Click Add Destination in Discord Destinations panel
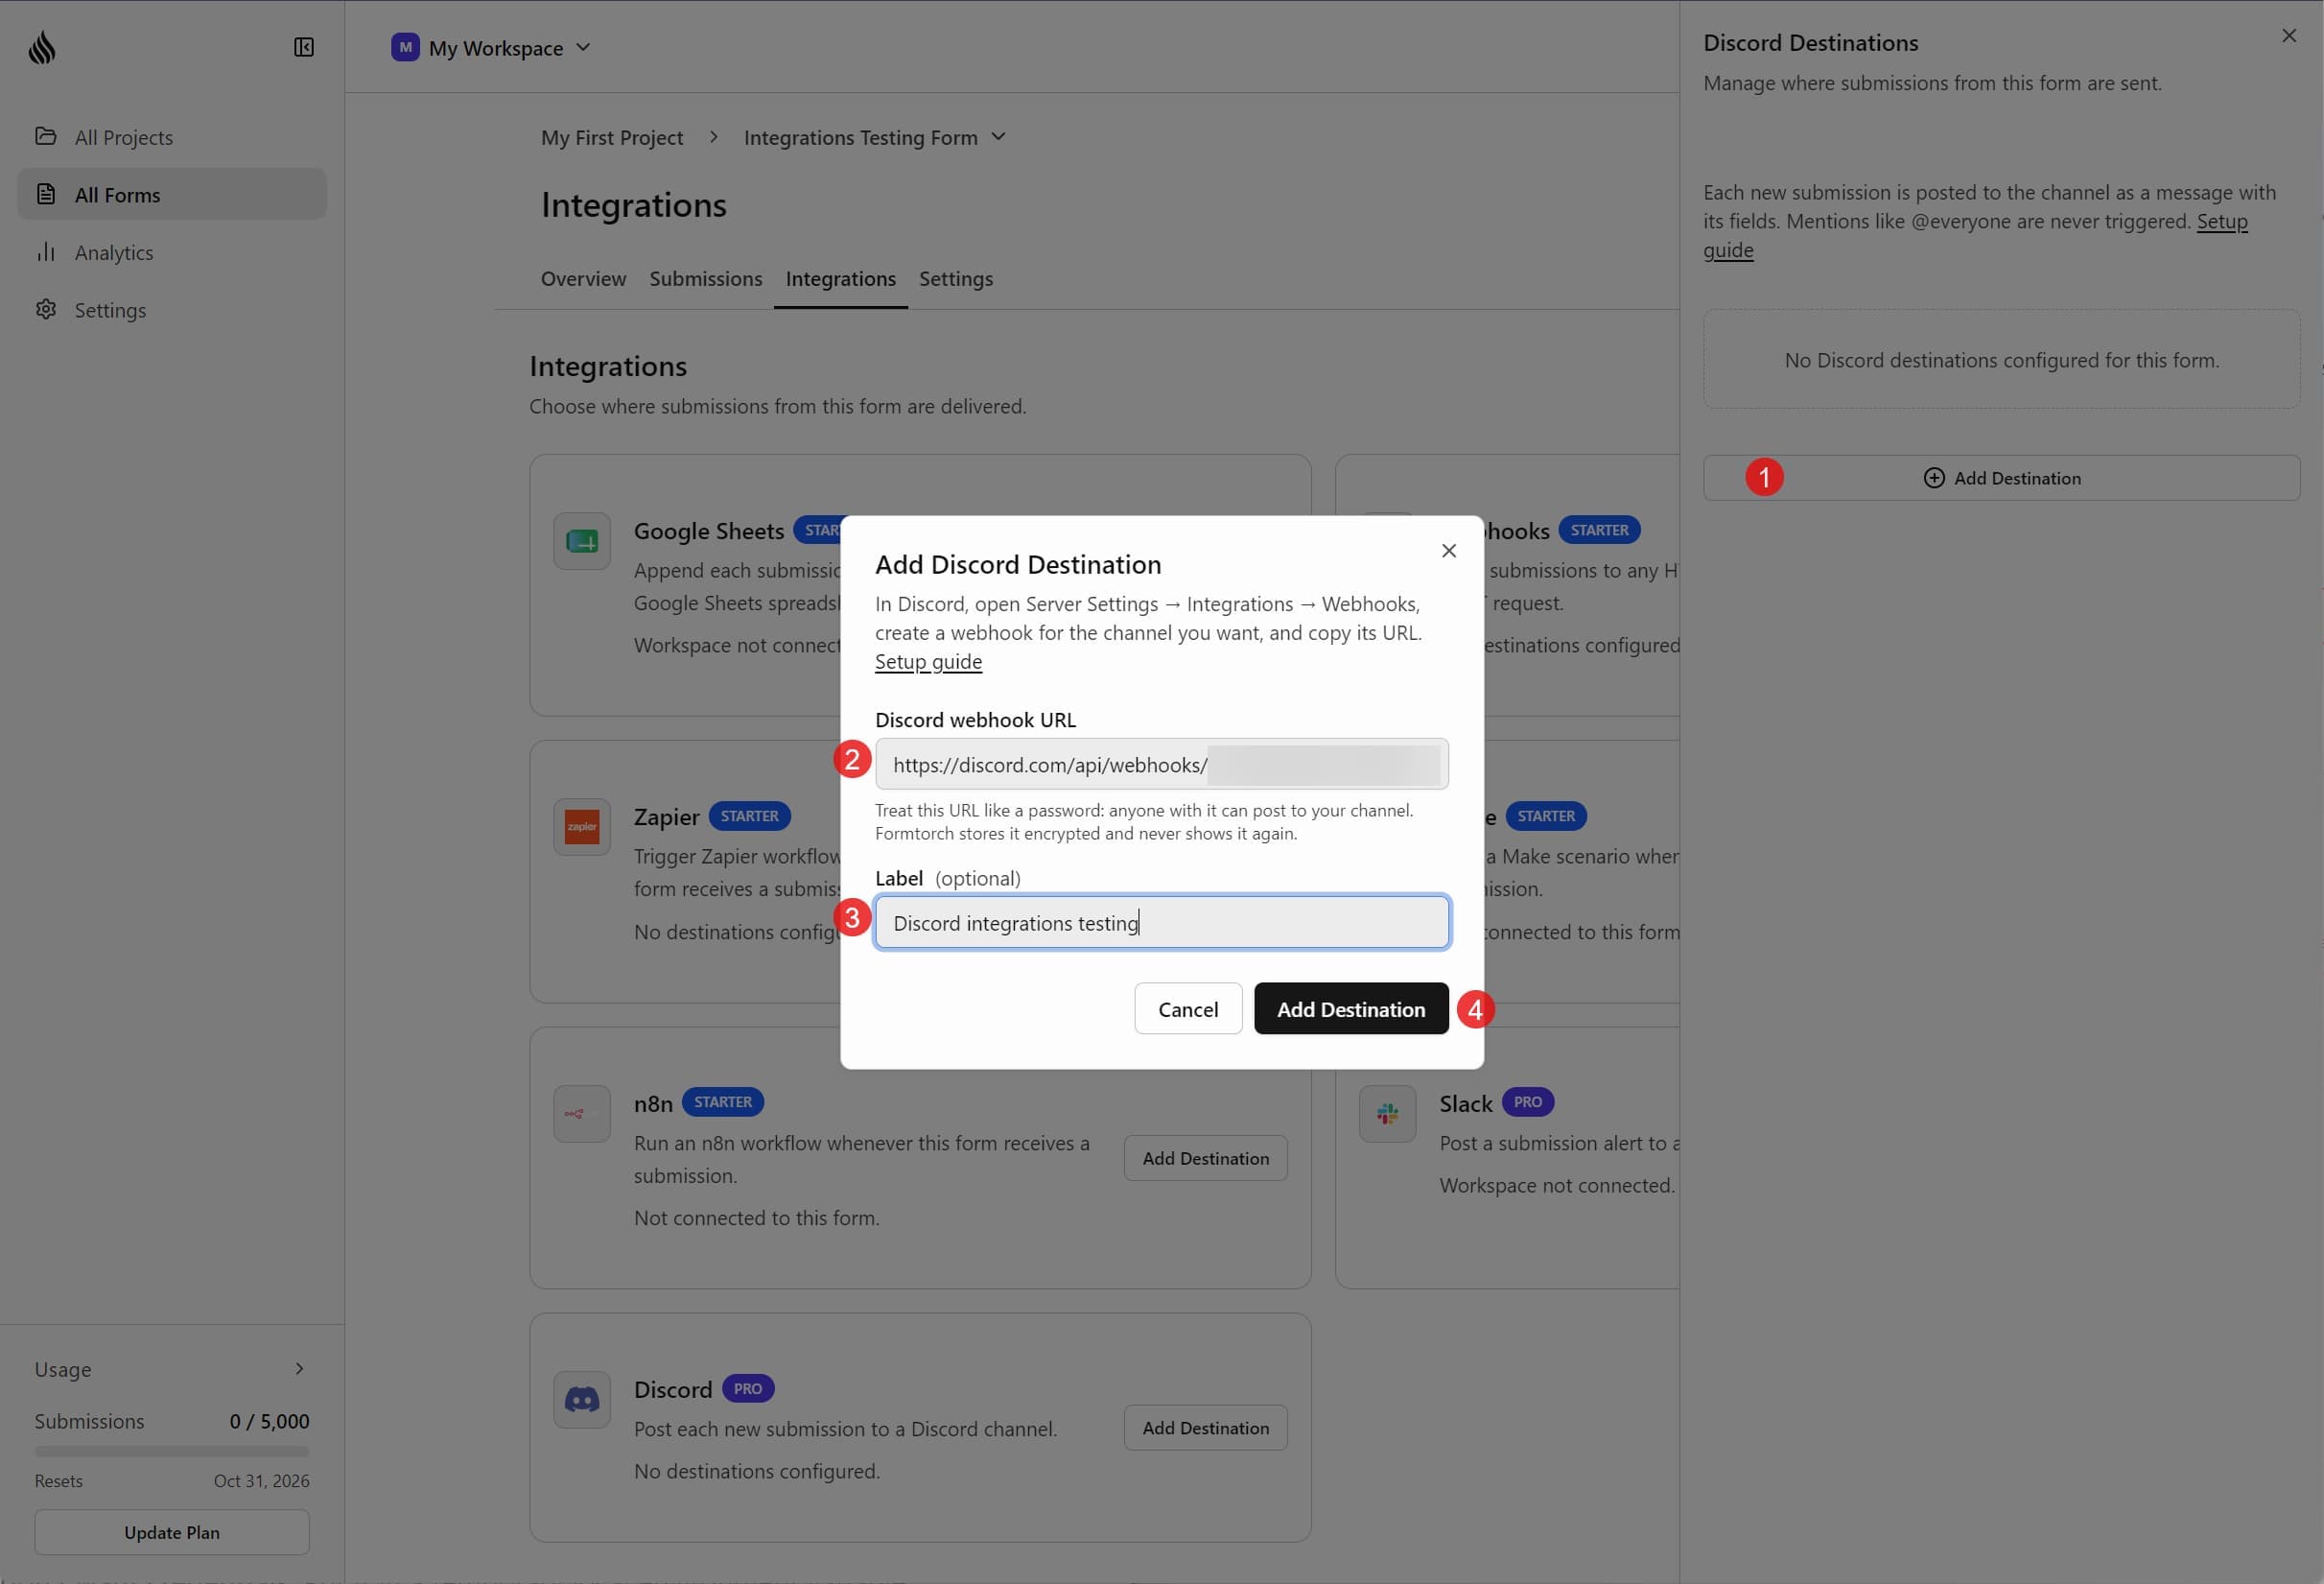The height and width of the screenshot is (1584, 2324). coord(2001,477)
